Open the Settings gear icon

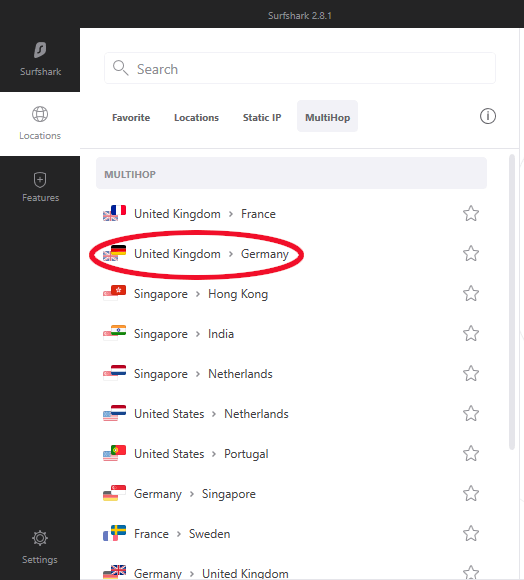click(x=40, y=538)
